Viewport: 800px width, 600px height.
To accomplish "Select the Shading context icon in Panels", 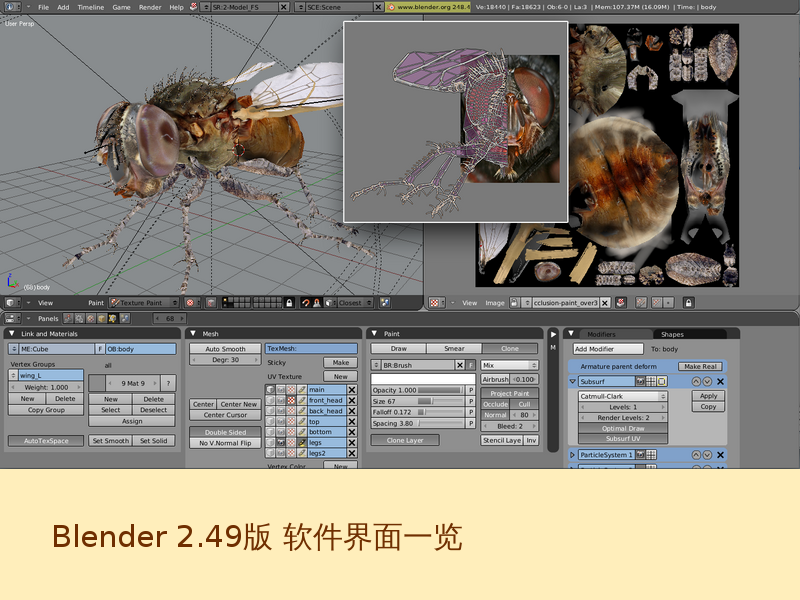I will tap(91, 318).
